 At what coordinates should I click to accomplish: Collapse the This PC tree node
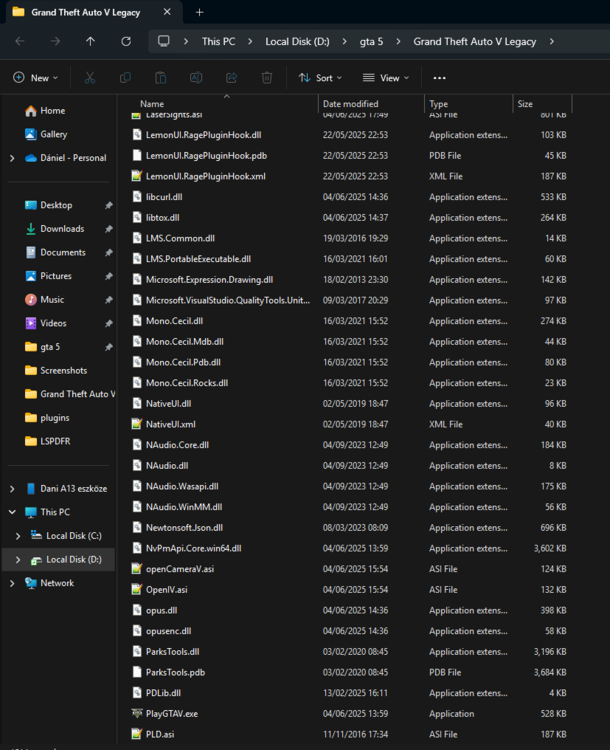[x=12, y=512]
